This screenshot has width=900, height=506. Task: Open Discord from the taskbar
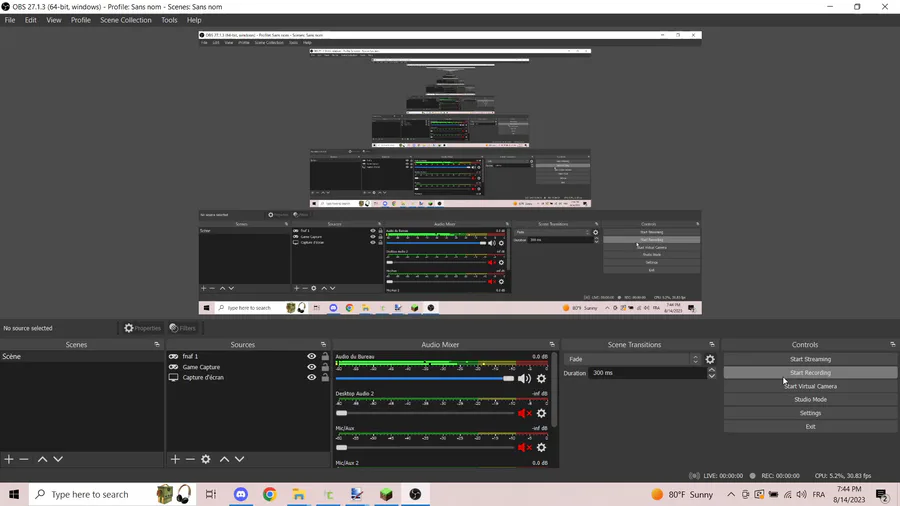coord(240,495)
